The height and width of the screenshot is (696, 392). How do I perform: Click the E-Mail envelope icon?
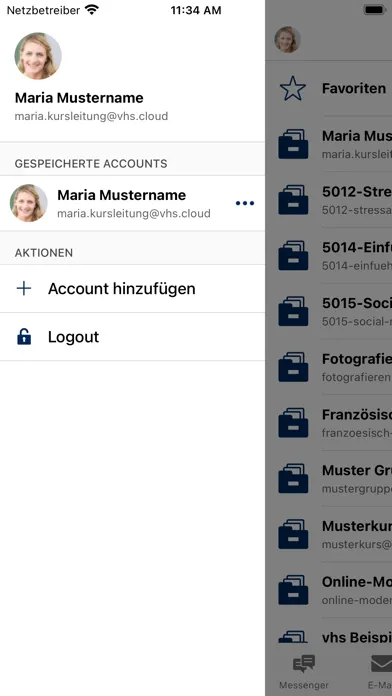[x=382, y=664]
